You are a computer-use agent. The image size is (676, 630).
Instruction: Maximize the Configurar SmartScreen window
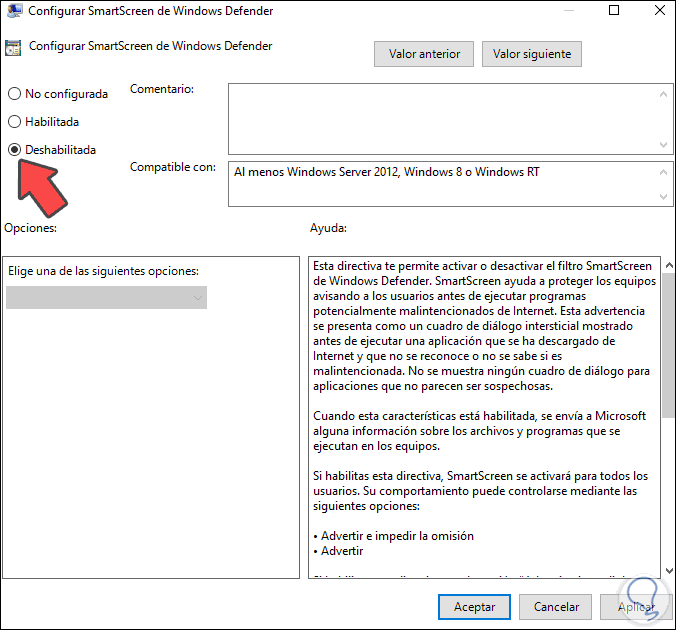(613, 10)
